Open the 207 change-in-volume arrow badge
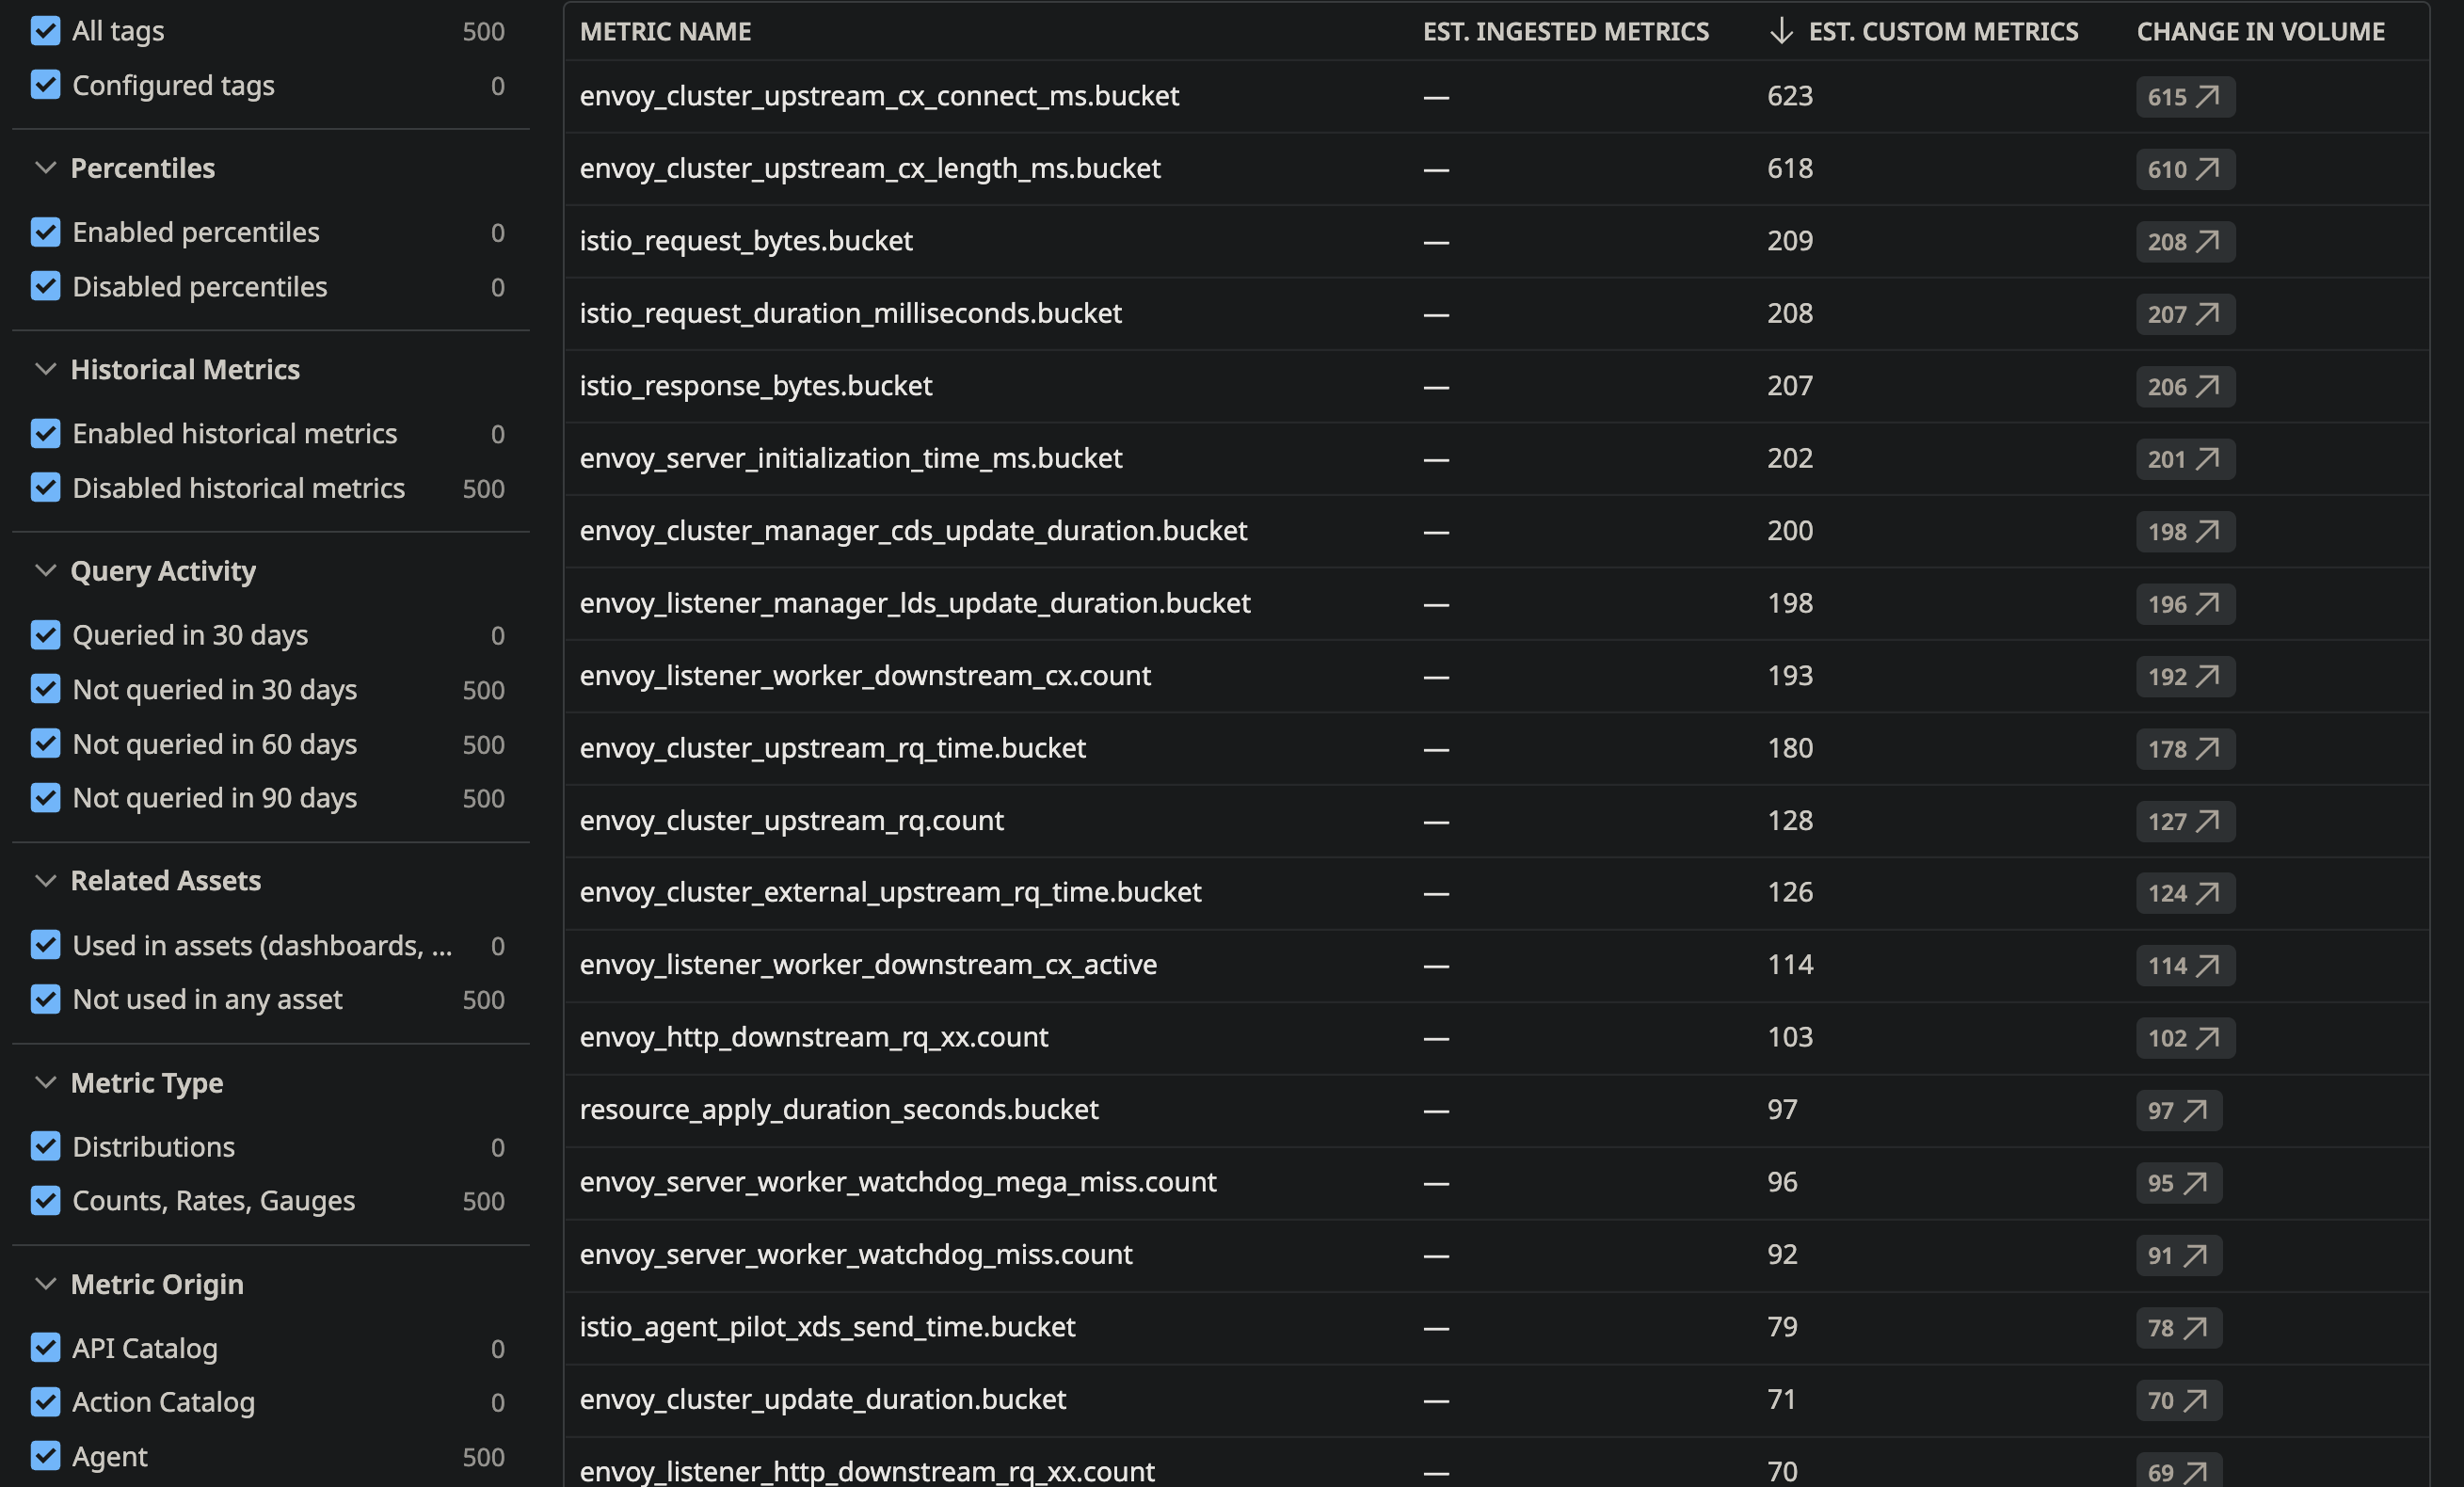The height and width of the screenshot is (1487, 2464). tap(2185, 314)
